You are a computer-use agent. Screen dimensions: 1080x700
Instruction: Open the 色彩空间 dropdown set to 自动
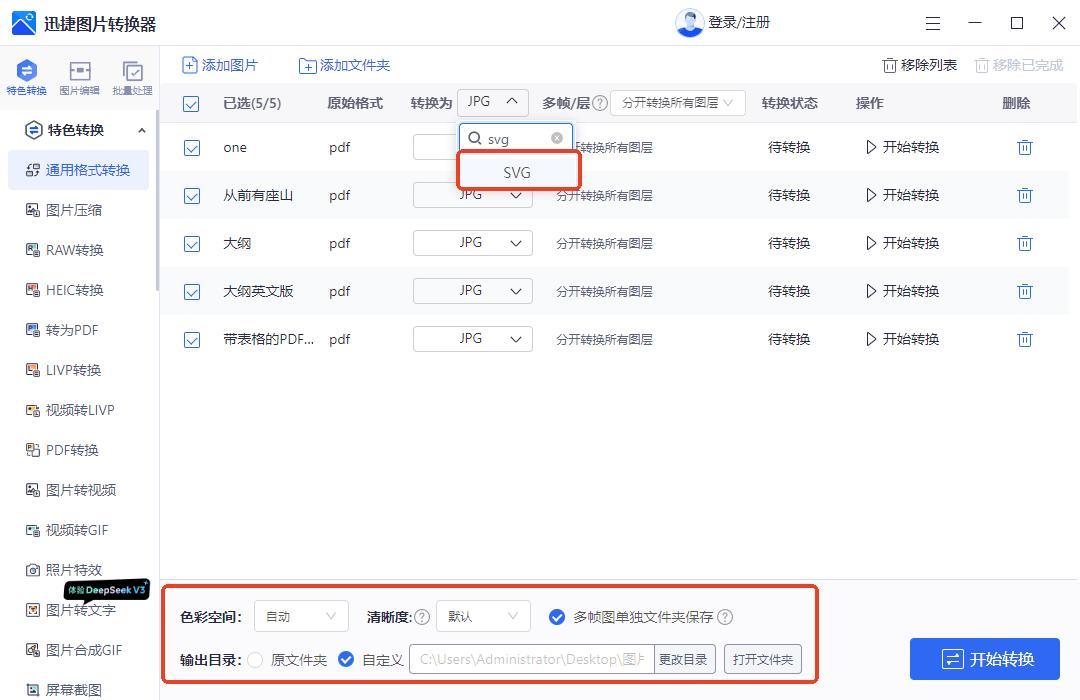[301, 617]
